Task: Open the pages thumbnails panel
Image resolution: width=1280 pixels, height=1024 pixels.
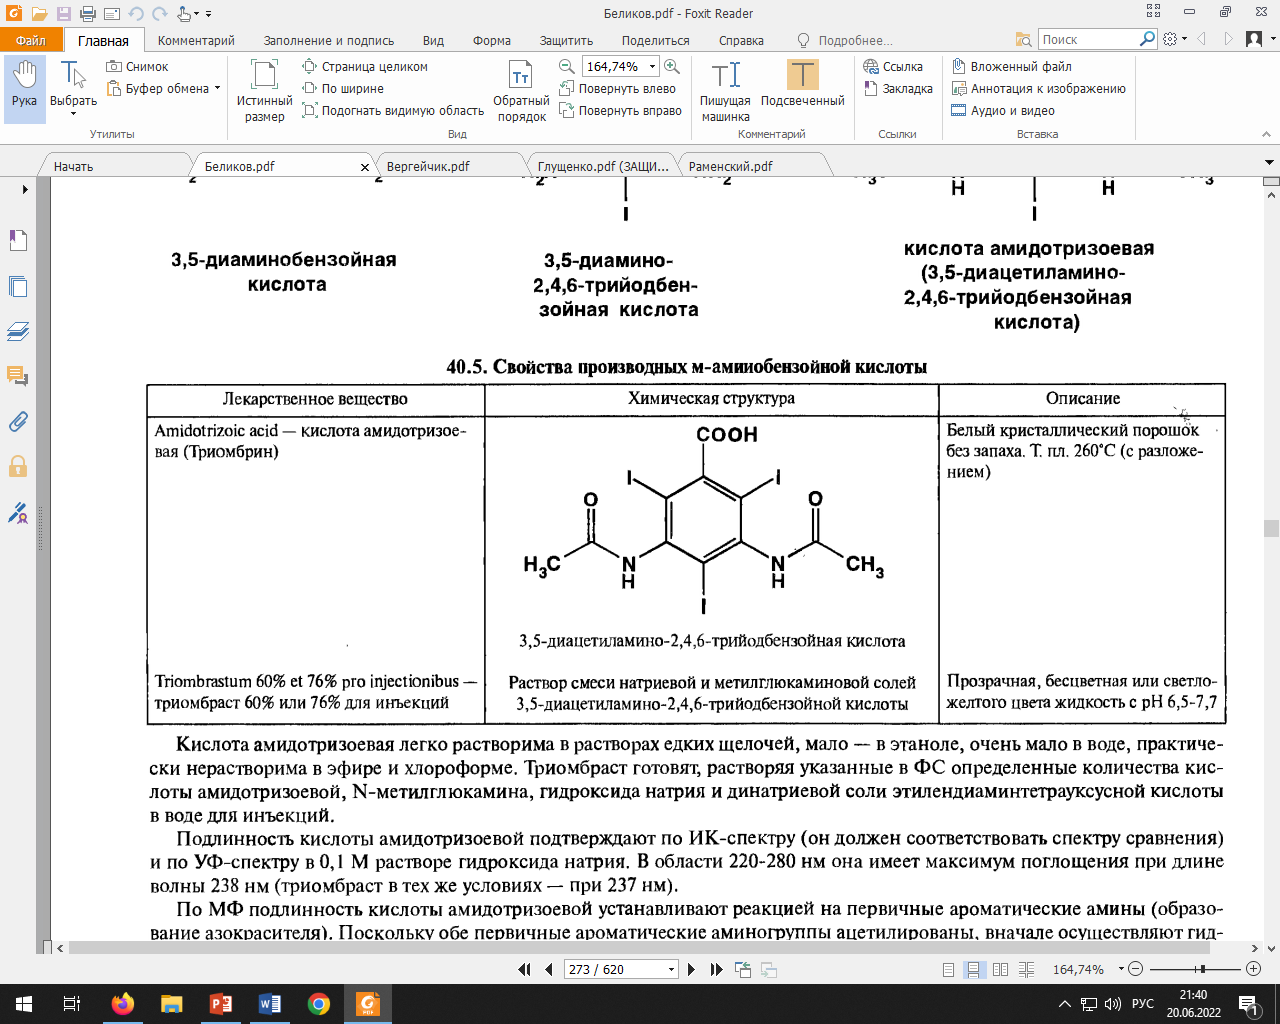Action: (18, 286)
